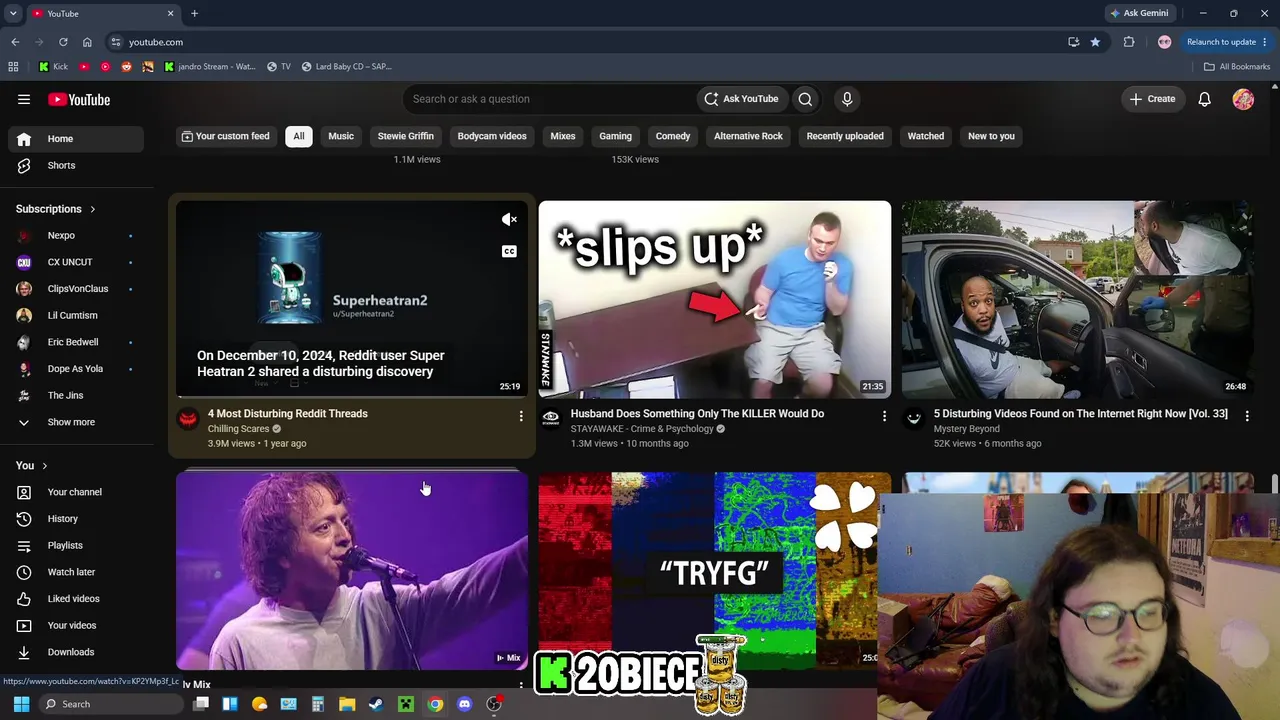
Task: Open Your custom feed
Action: coord(225,136)
